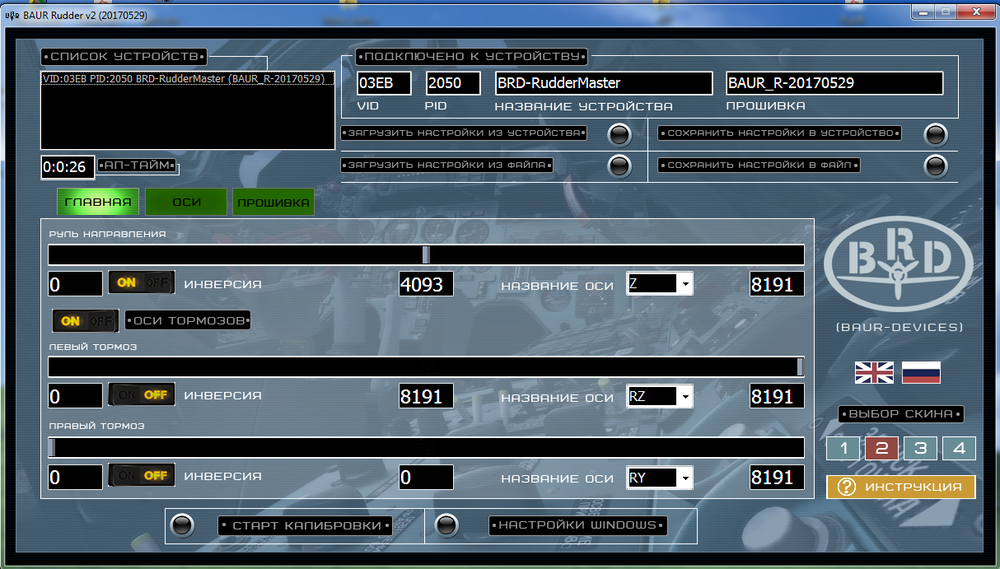Select skin number 1

pos(844,448)
